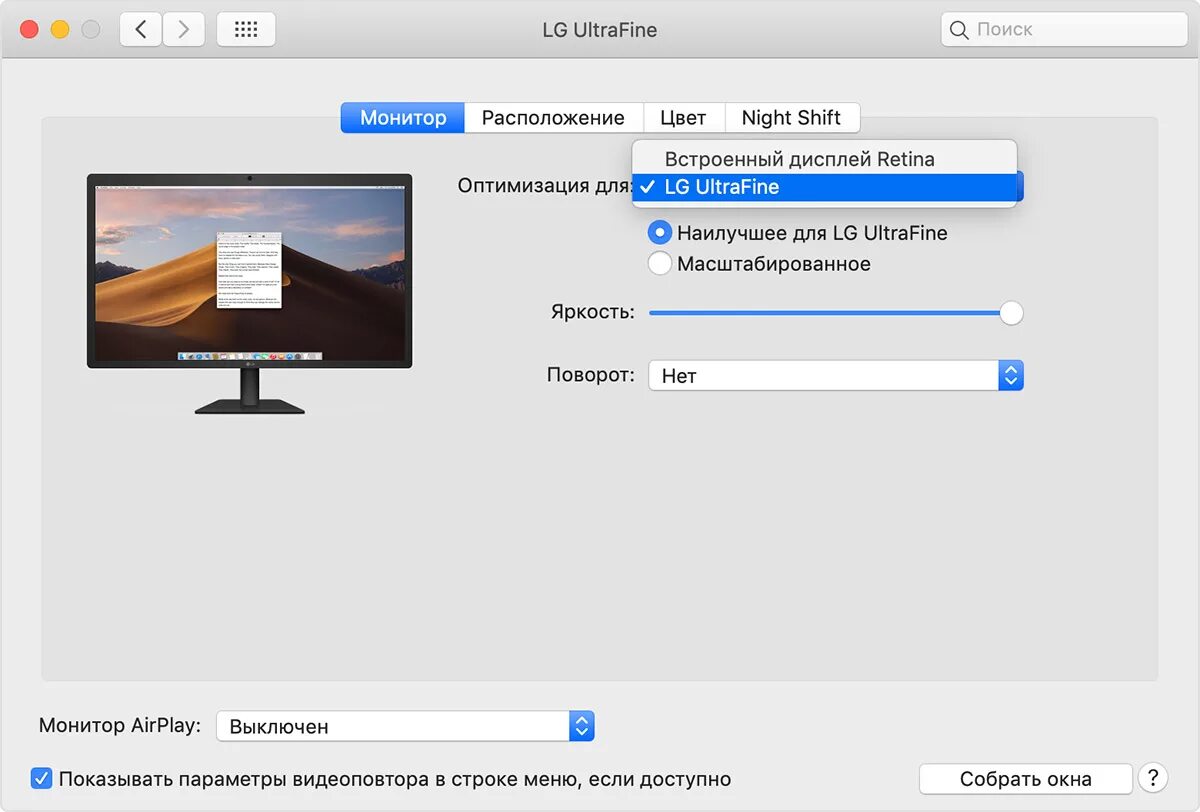Click the Оптимизация для label
1200x812 pixels.
545,186
